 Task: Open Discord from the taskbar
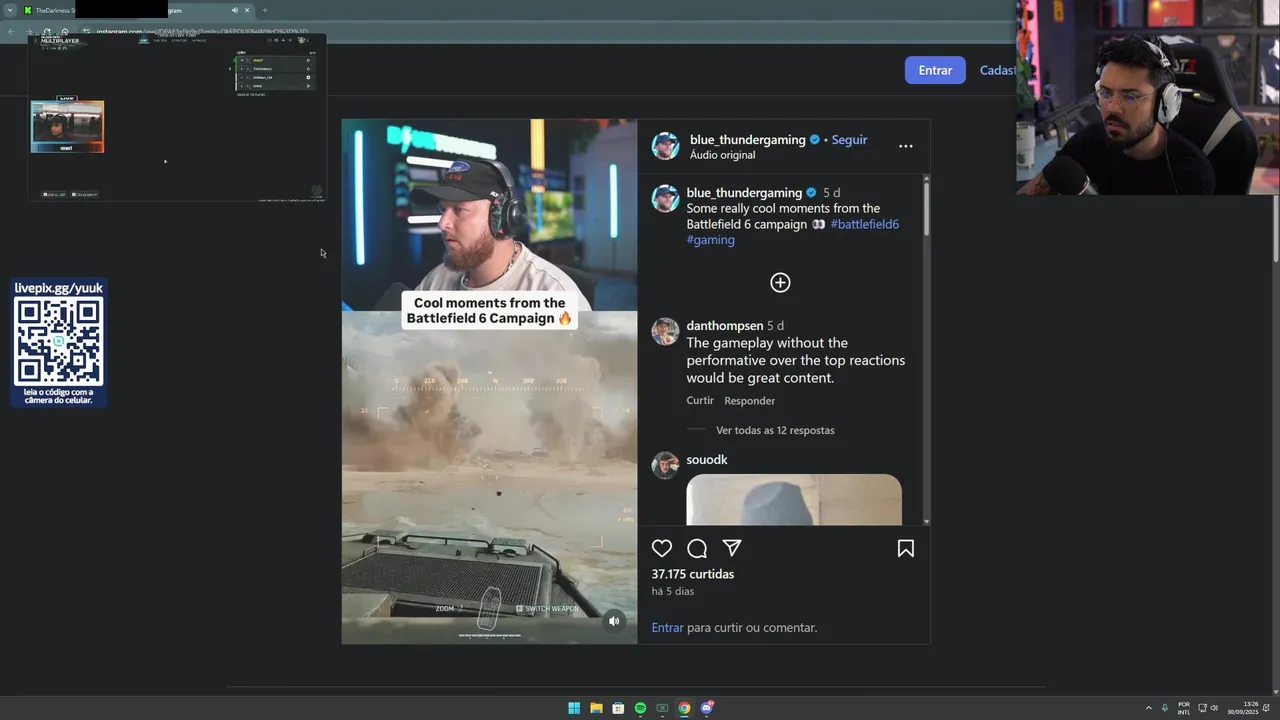click(707, 708)
